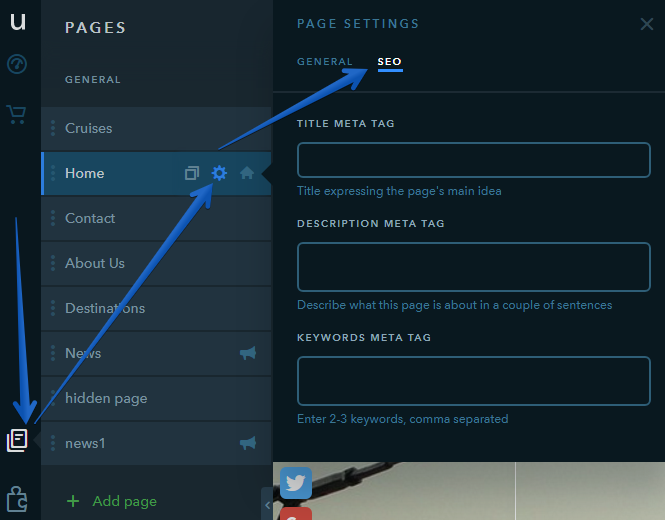Open the dashboard gauge icon
Image resolution: width=665 pixels, height=520 pixels.
(17, 64)
